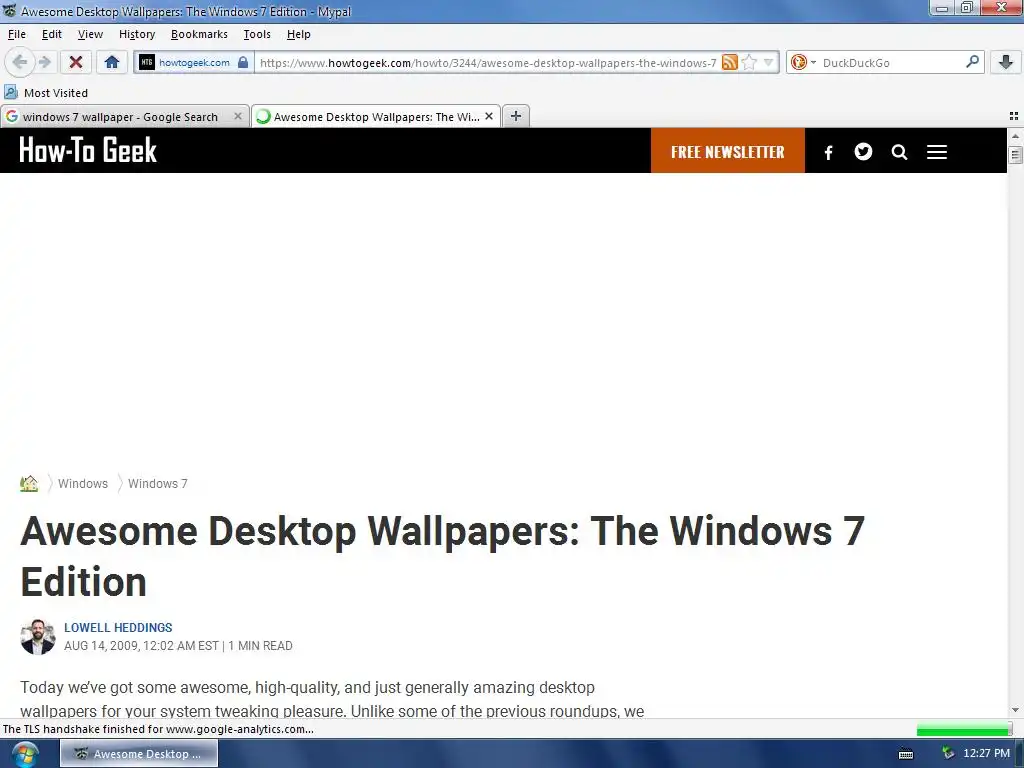
Task: Open the Help menu
Action: (x=298, y=34)
